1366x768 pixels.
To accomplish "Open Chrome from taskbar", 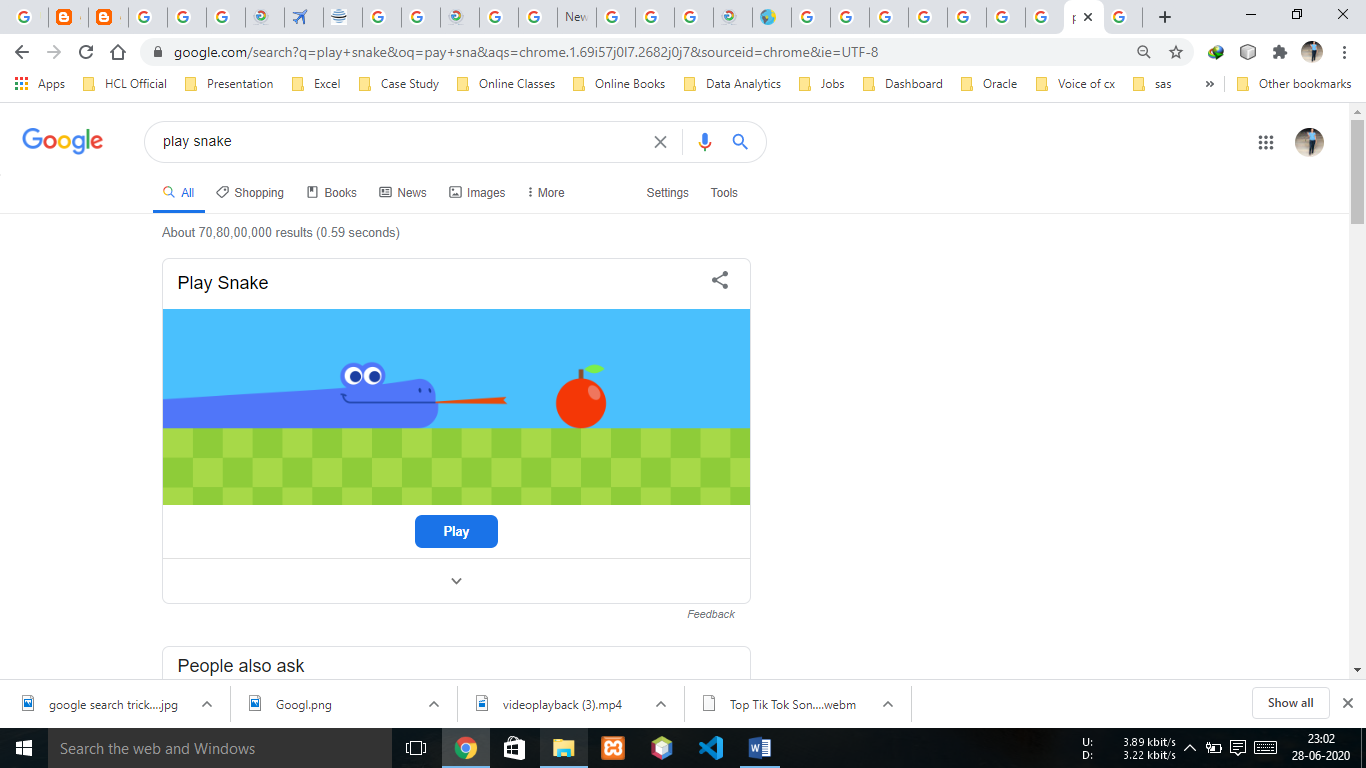I will point(465,748).
